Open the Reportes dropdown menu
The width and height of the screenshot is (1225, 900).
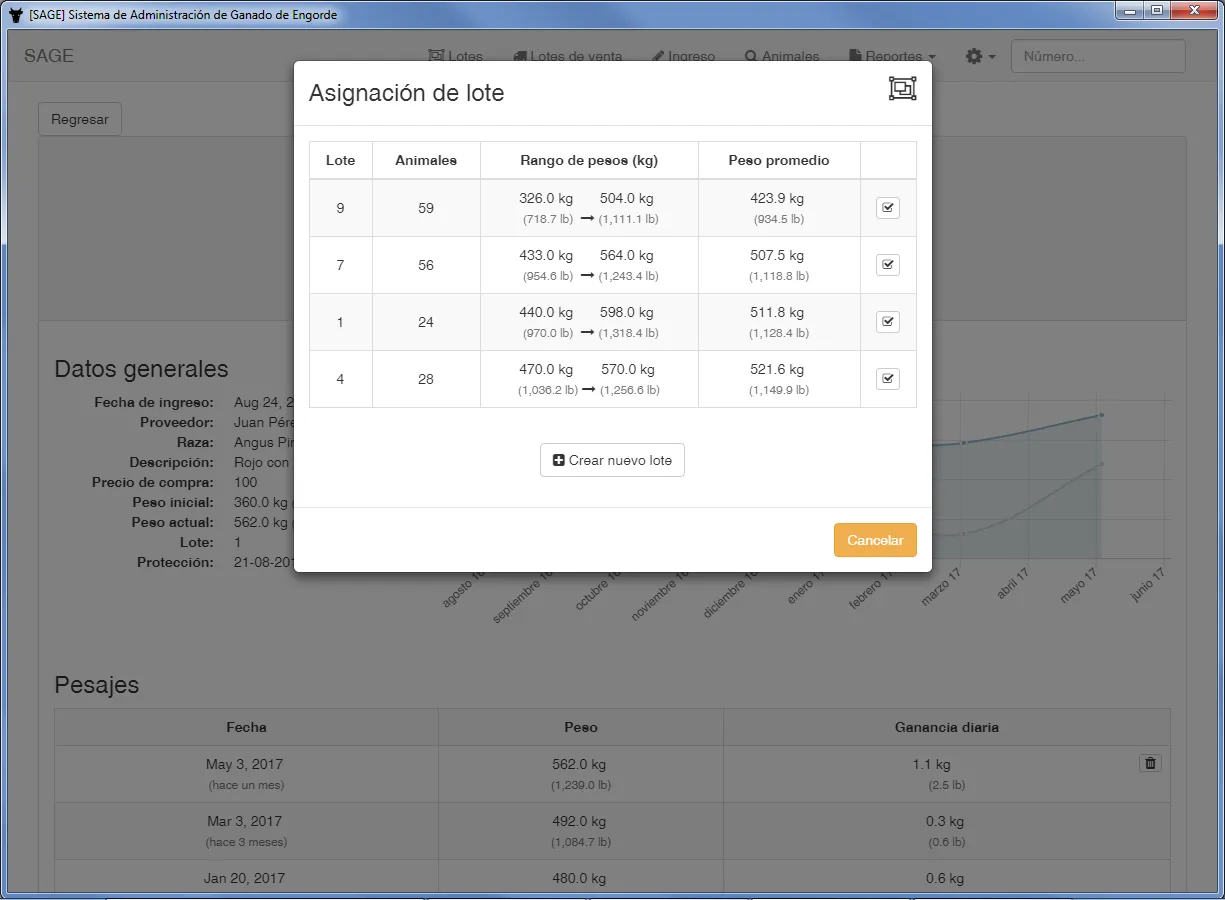pyautogui.click(x=891, y=56)
